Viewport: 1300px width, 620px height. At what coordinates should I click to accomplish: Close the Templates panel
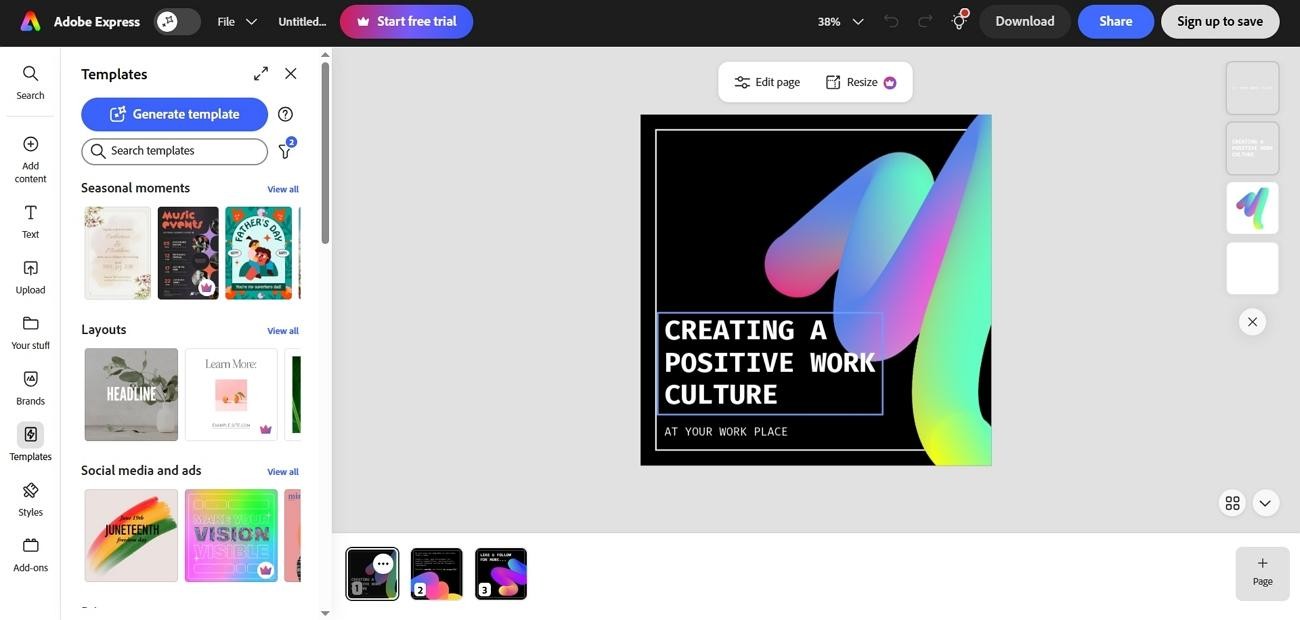pyautogui.click(x=291, y=74)
